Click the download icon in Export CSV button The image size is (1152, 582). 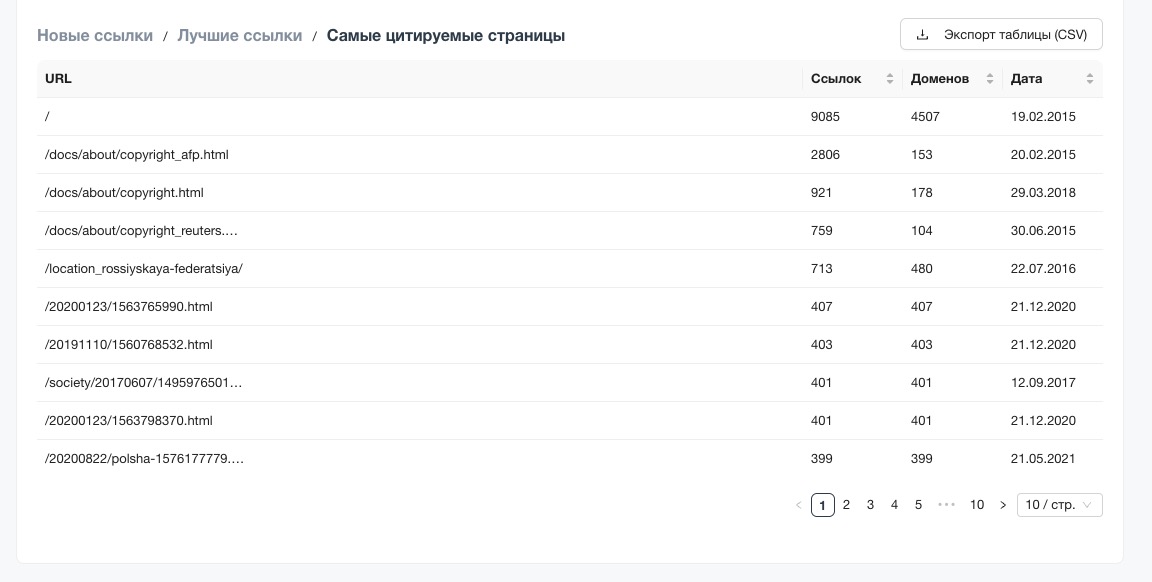922,35
